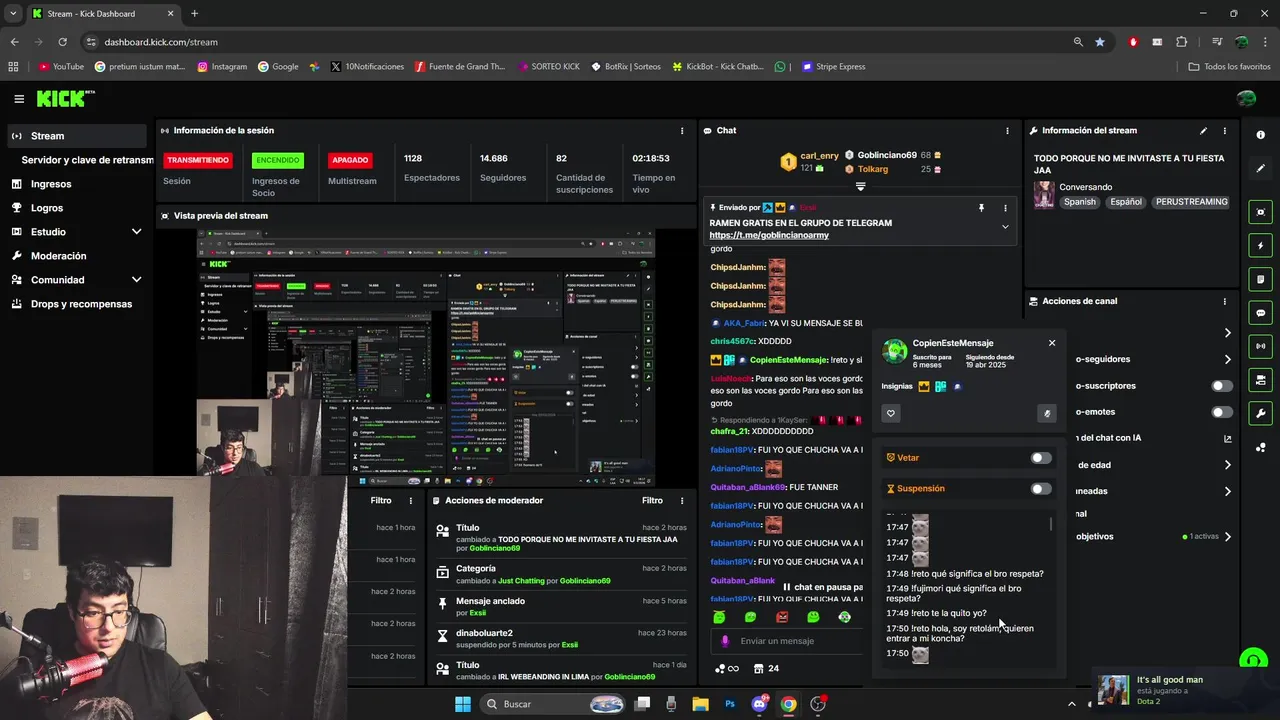The width and height of the screenshot is (1280, 720).
Task: Expand the Estudio sidebar section
Action: coord(137,232)
